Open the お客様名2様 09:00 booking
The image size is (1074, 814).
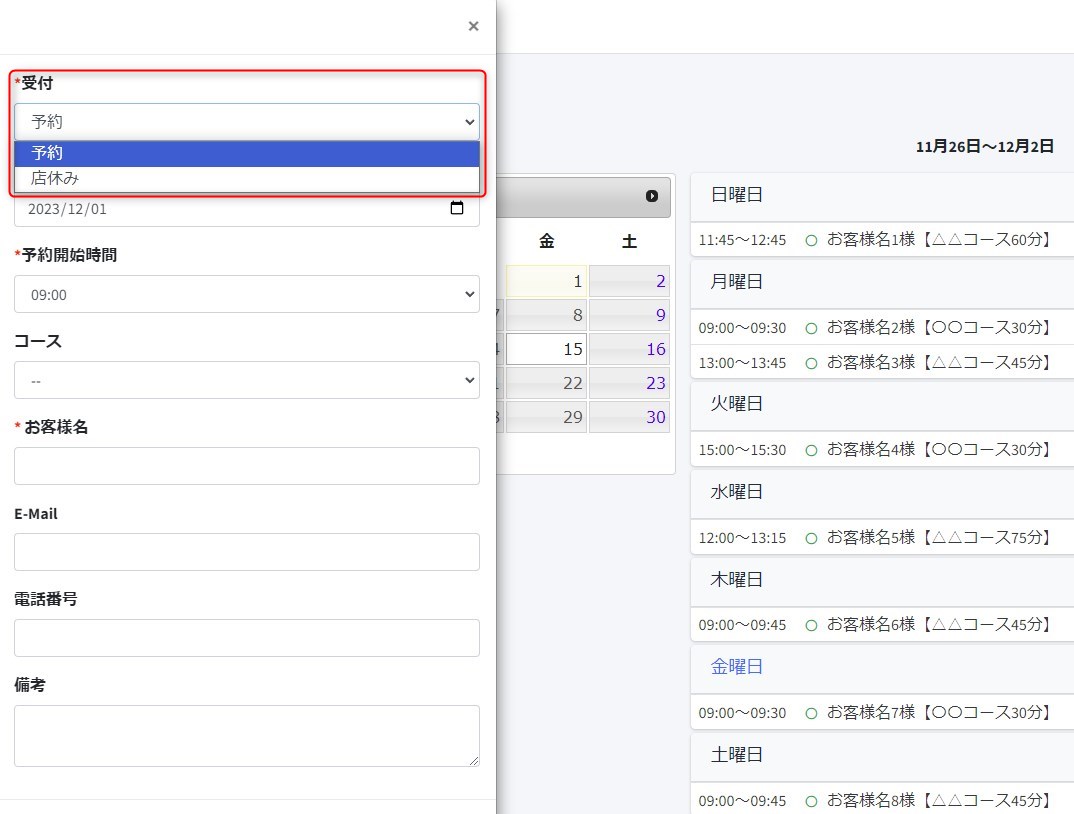click(880, 327)
